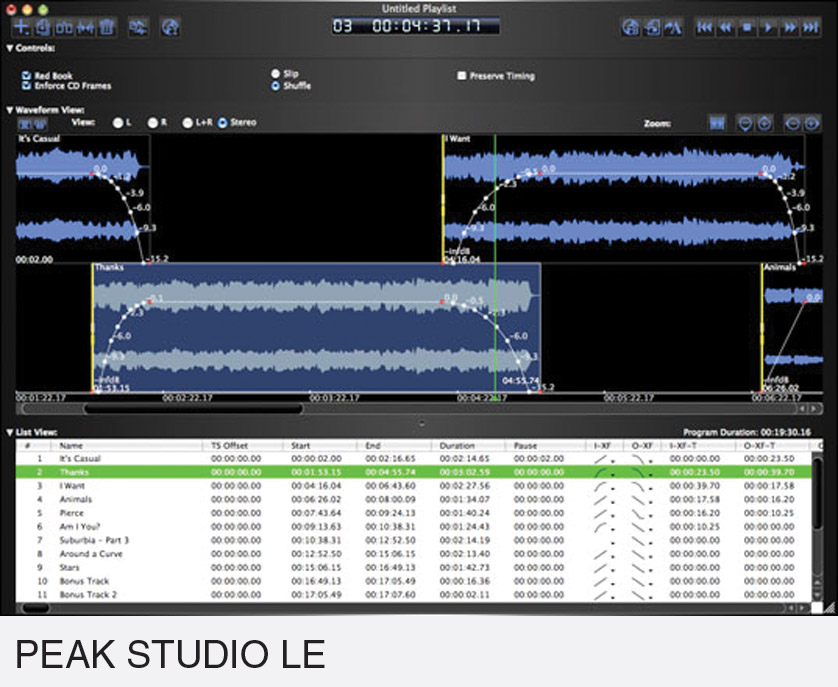Image resolution: width=838 pixels, height=687 pixels.
Task: Open O-XF fade-out curve menu for It's Casual
Action: (642, 459)
